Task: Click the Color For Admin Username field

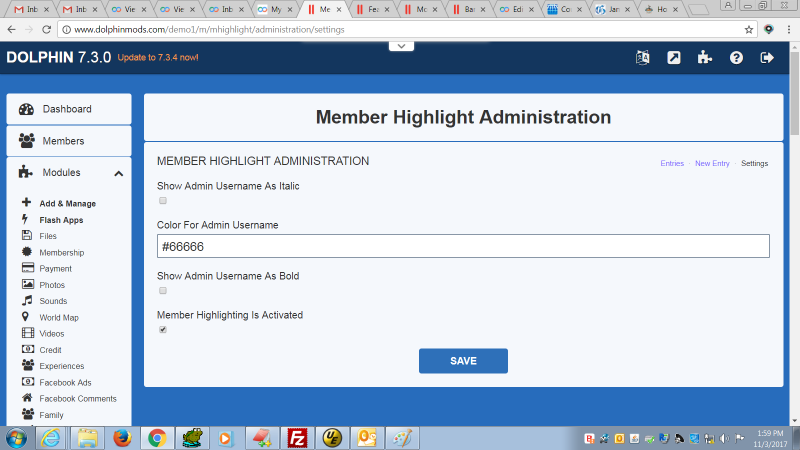Action: pyautogui.click(x=463, y=246)
